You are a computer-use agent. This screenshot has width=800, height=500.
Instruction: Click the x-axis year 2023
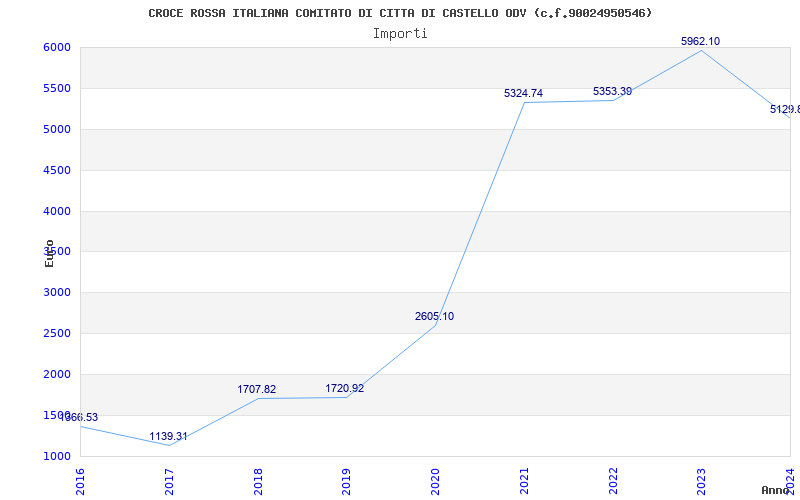[x=702, y=481]
